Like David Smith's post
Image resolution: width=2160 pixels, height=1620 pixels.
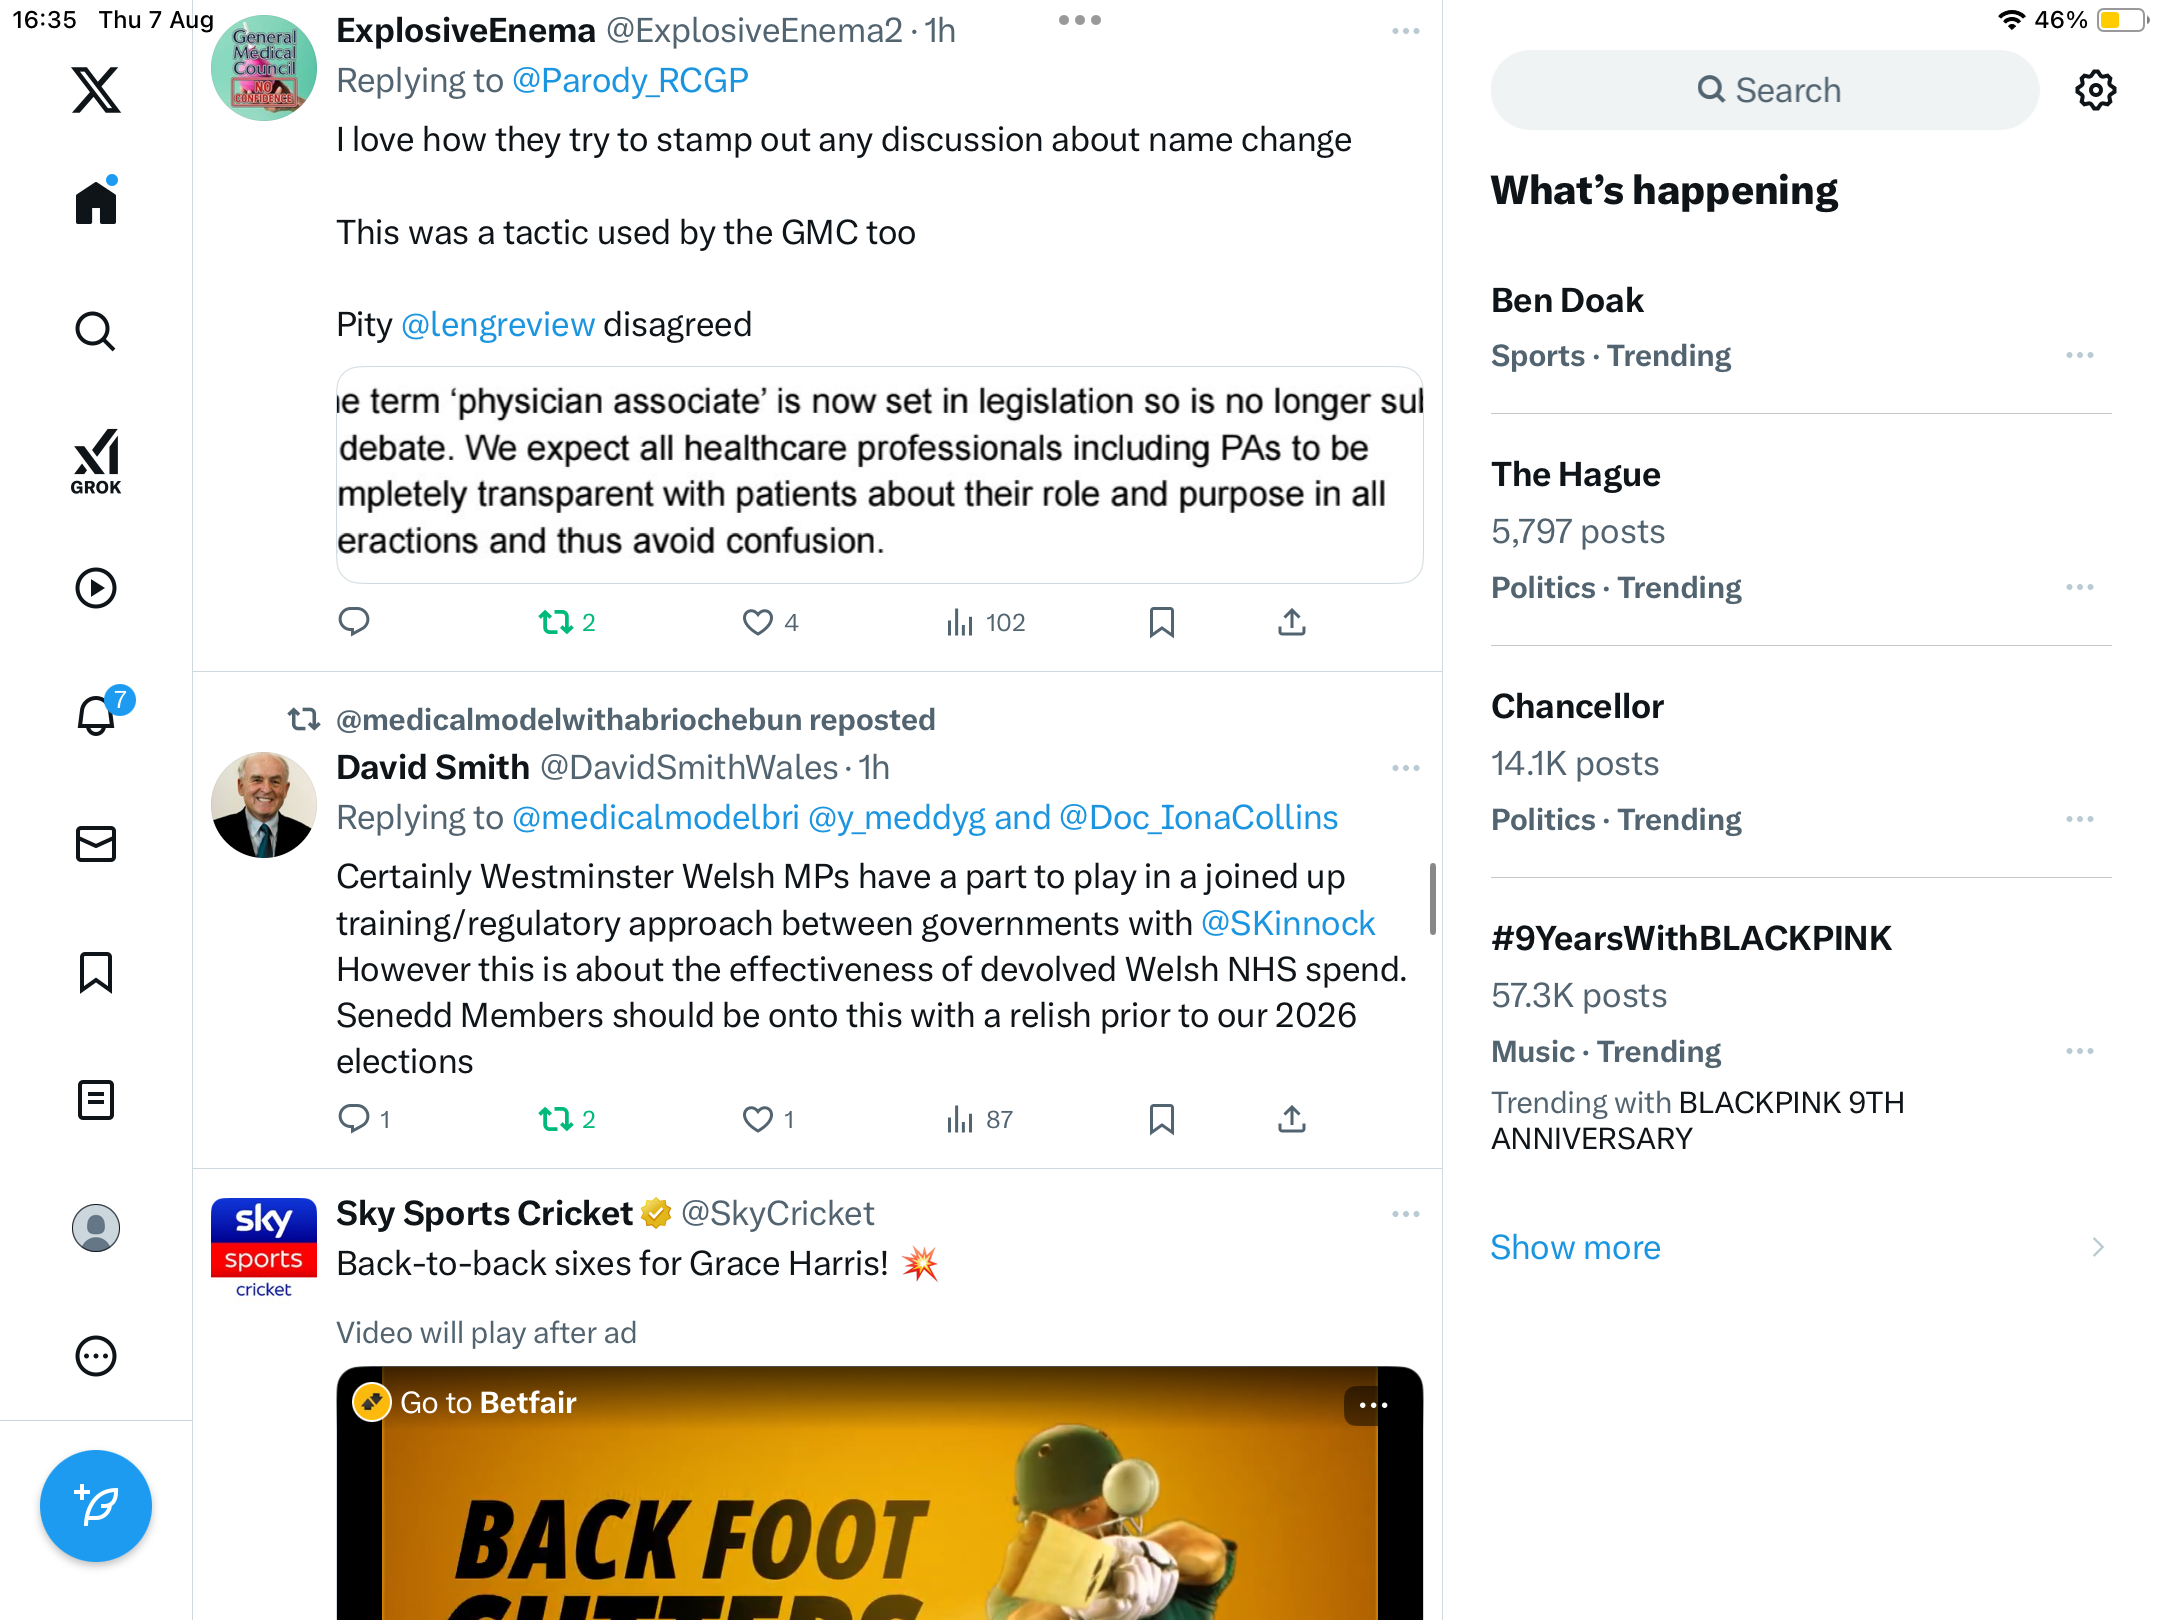pos(758,1119)
